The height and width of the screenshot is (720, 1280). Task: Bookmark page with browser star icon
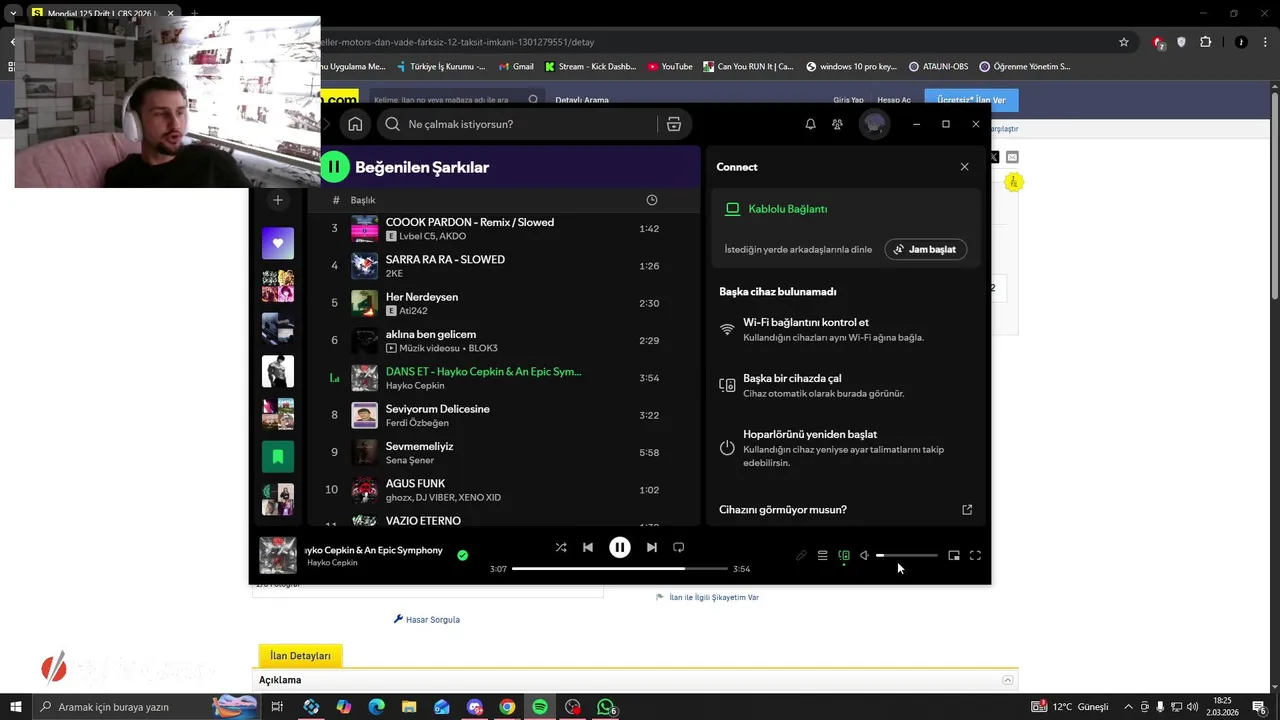(x=1124, y=42)
